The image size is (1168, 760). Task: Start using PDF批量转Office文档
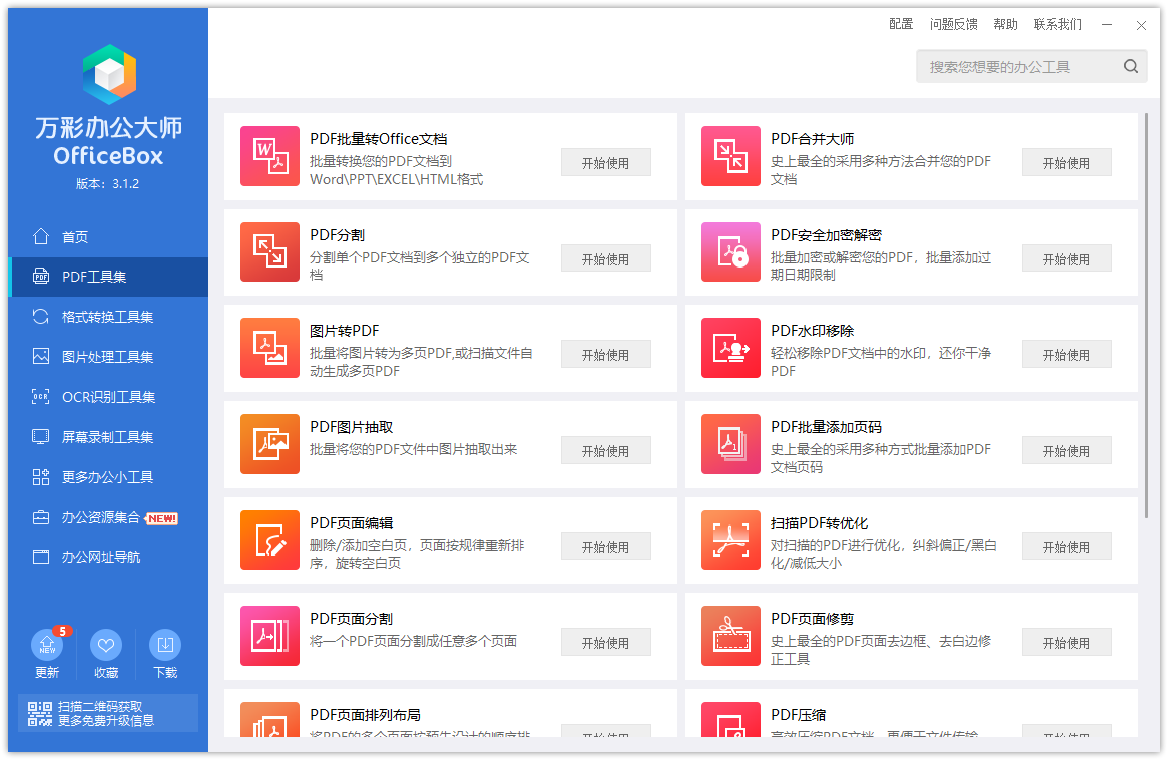point(606,162)
